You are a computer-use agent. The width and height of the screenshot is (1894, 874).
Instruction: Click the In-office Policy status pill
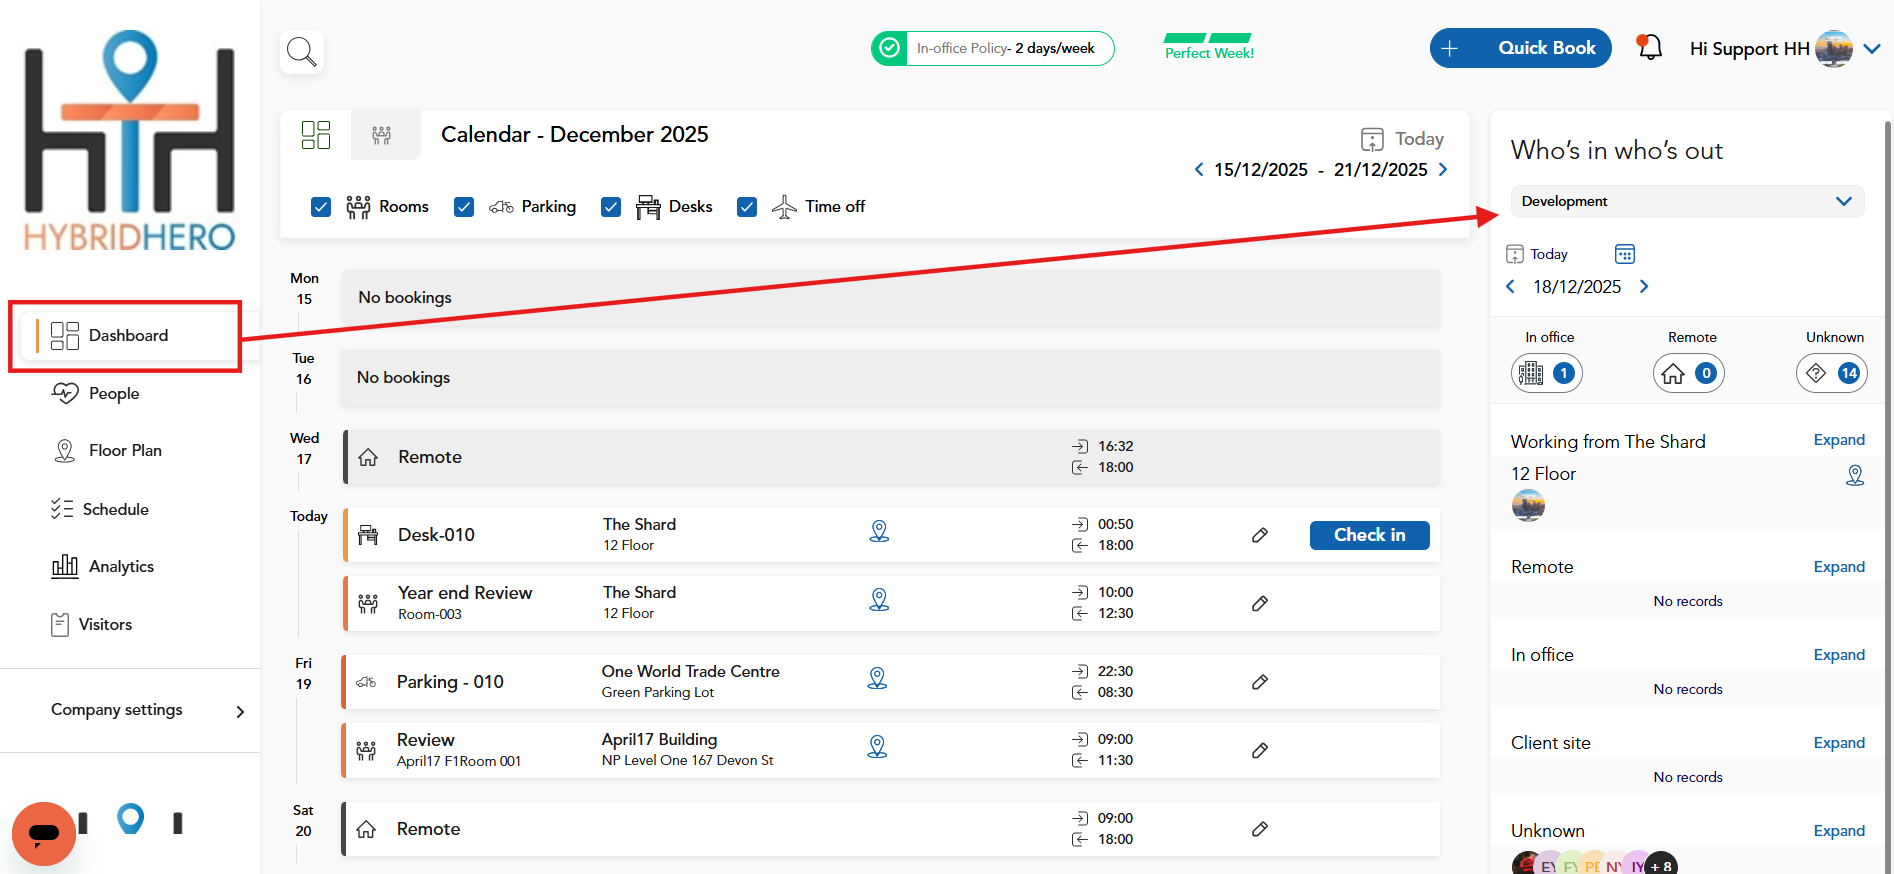[x=993, y=48]
